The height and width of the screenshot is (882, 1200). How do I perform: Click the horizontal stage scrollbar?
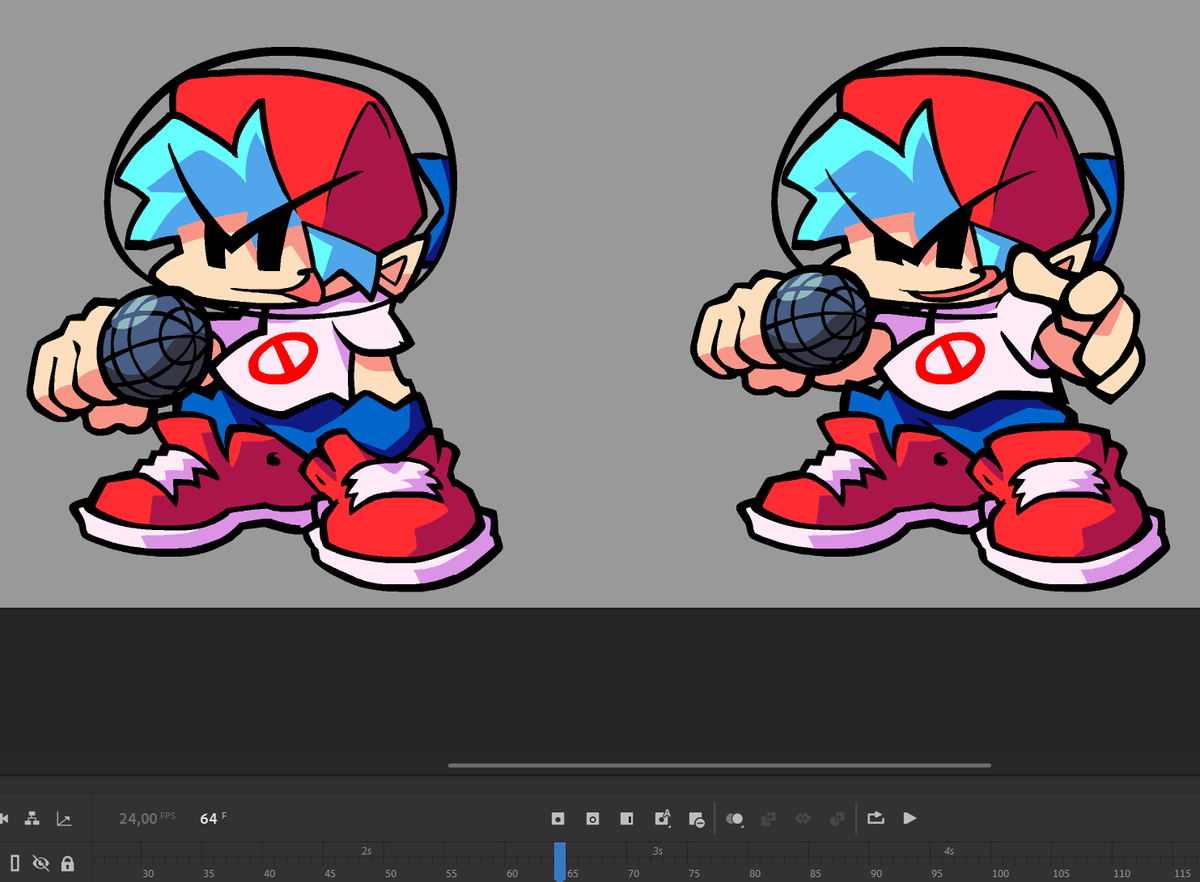click(720, 766)
